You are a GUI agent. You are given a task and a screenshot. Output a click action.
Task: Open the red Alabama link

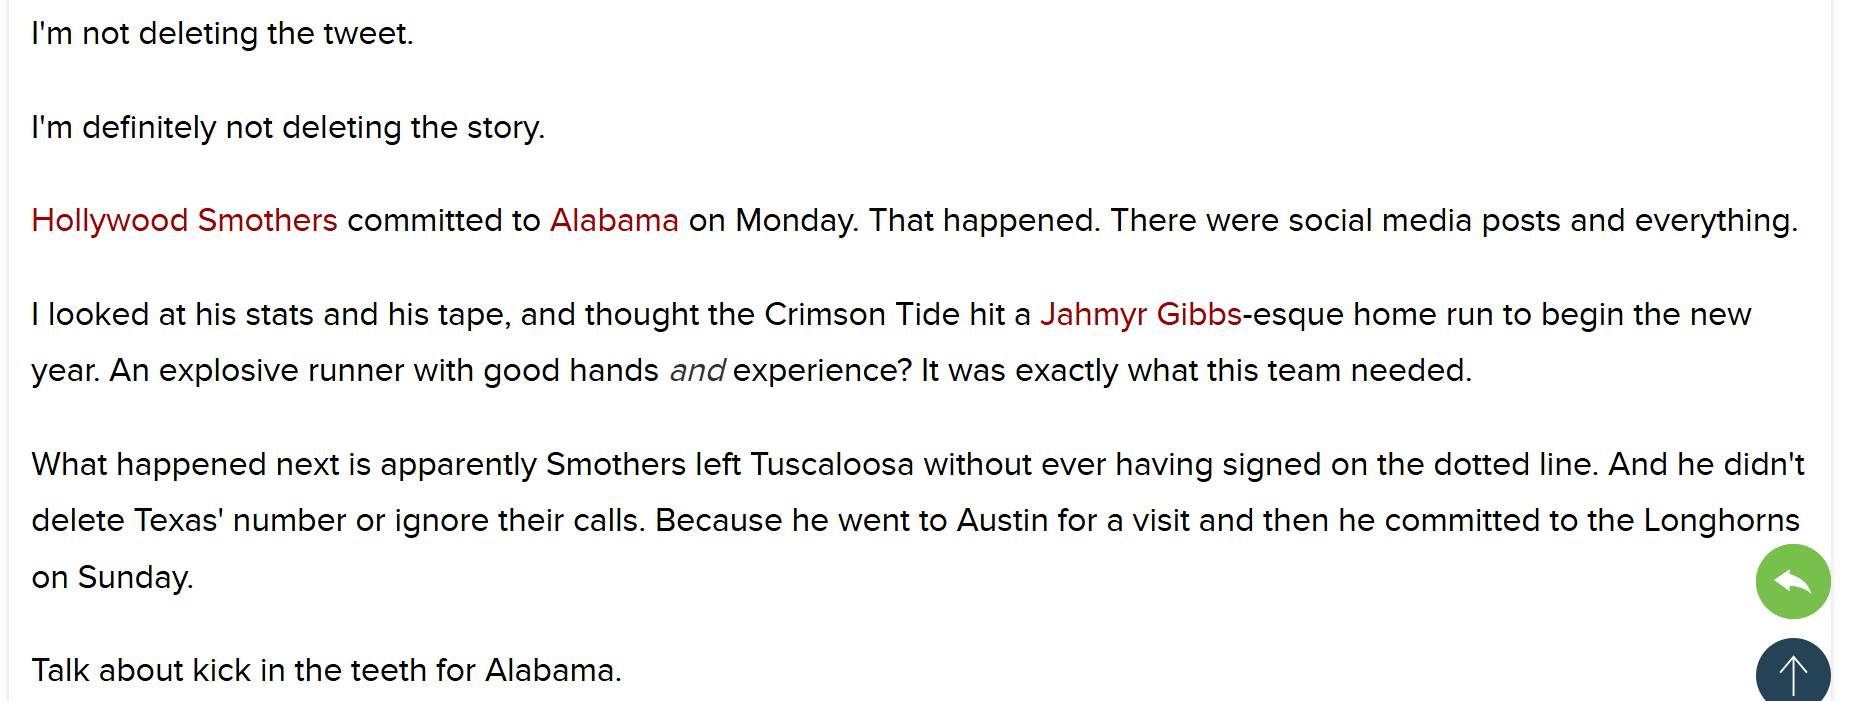pos(614,220)
